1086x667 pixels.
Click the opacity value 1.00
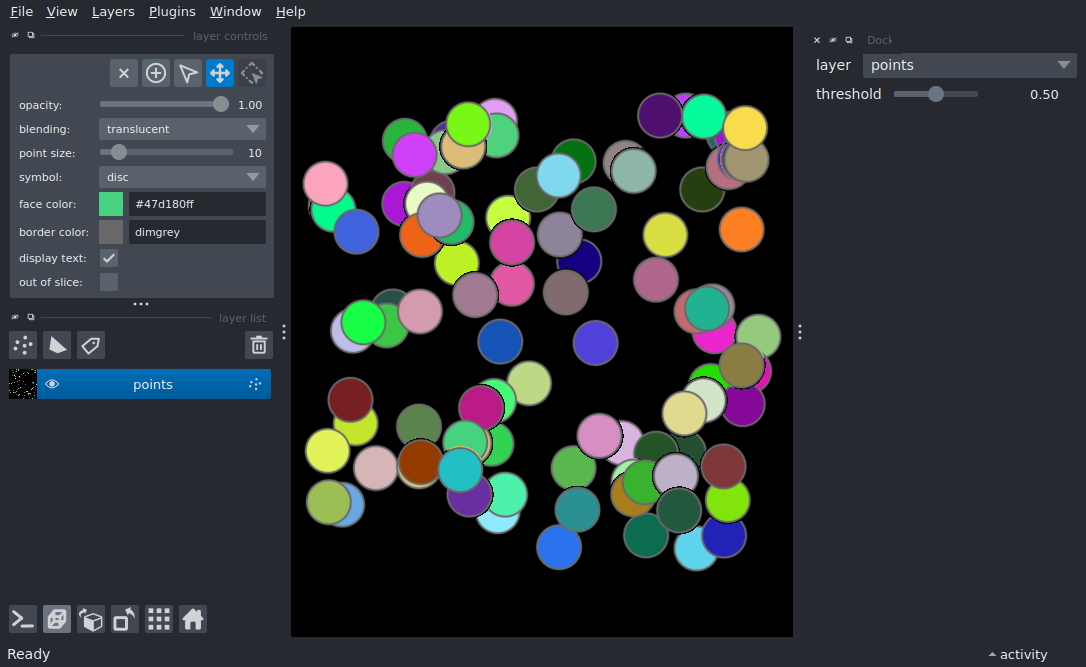point(250,105)
